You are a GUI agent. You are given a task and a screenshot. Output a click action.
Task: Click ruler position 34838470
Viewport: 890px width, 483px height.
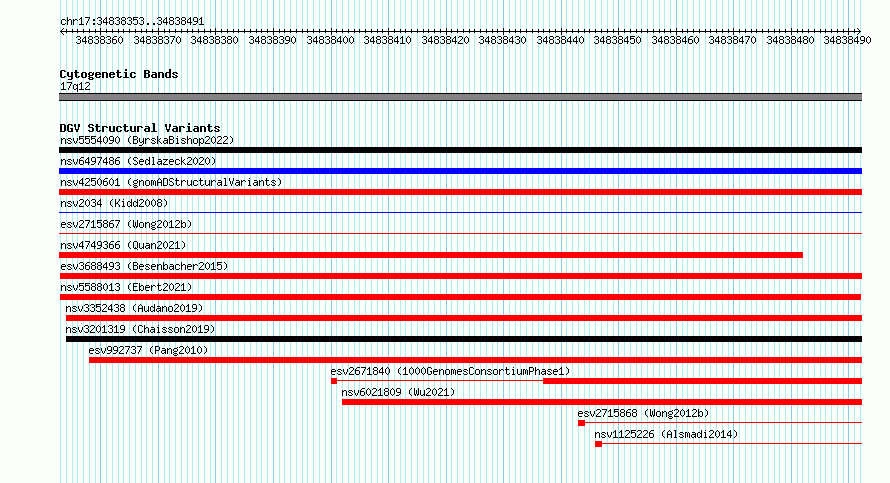733,40
